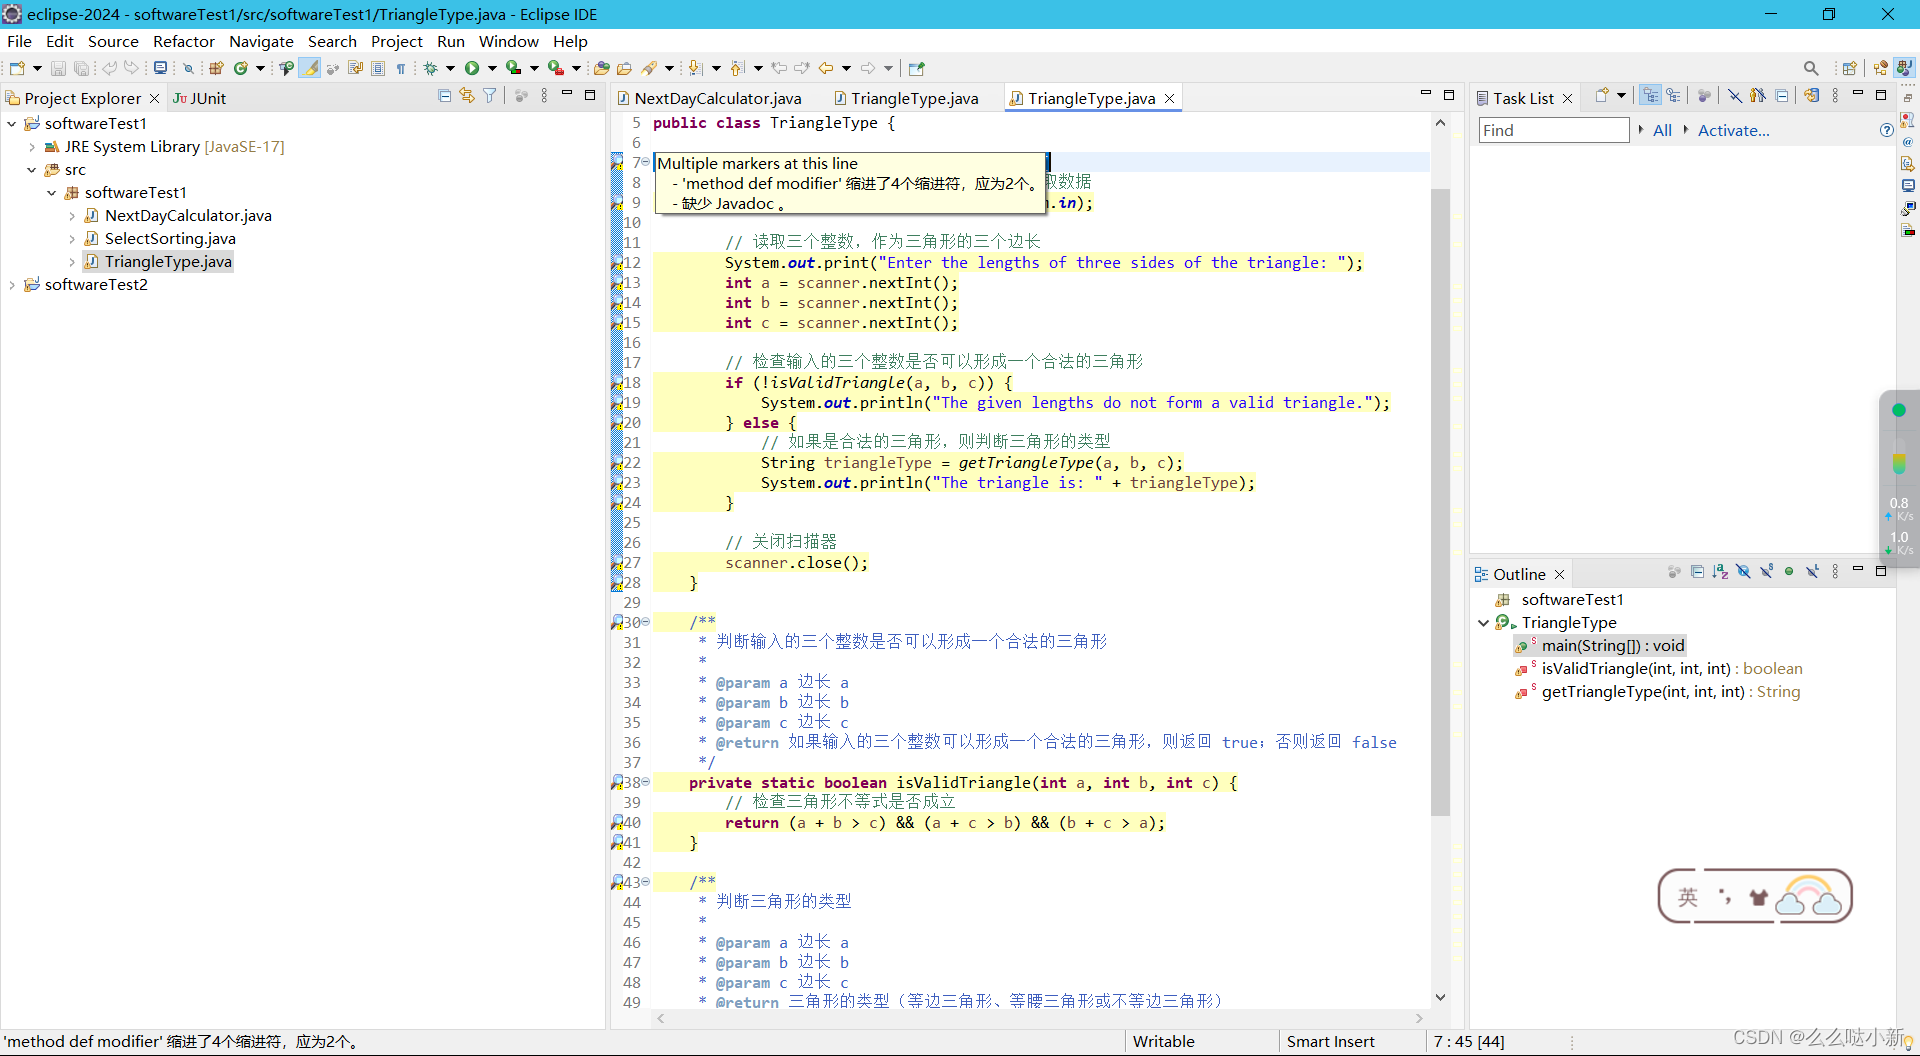Click the Activate link in Task List
This screenshot has height=1056, width=1920.
click(x=1733, y=130)
